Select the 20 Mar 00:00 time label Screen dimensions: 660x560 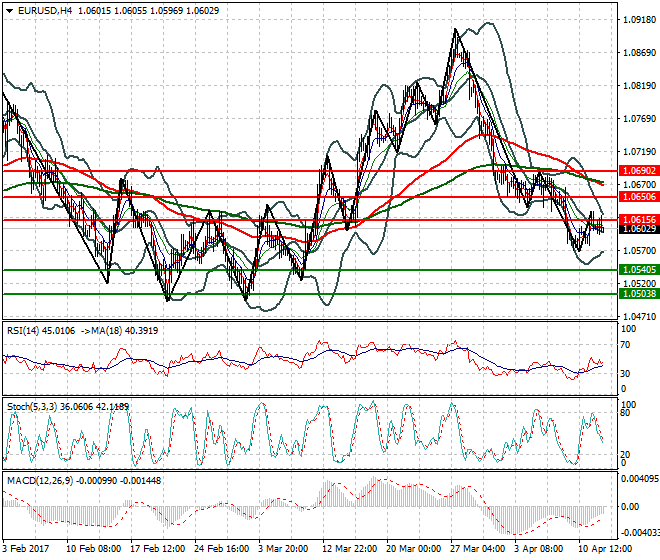tap(413, 549)
